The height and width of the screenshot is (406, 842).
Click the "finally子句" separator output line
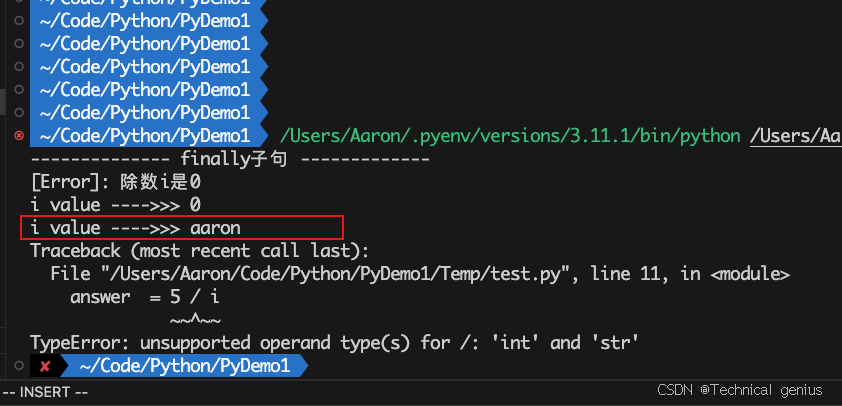pos(230,159)
